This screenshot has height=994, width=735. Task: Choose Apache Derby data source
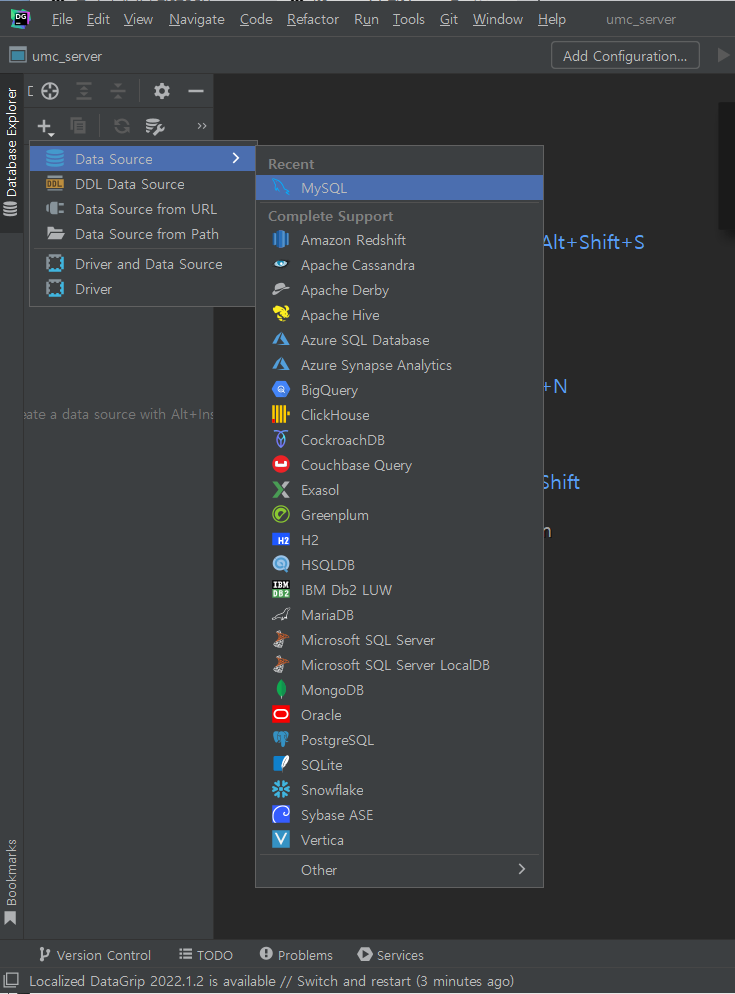(400, 290)
